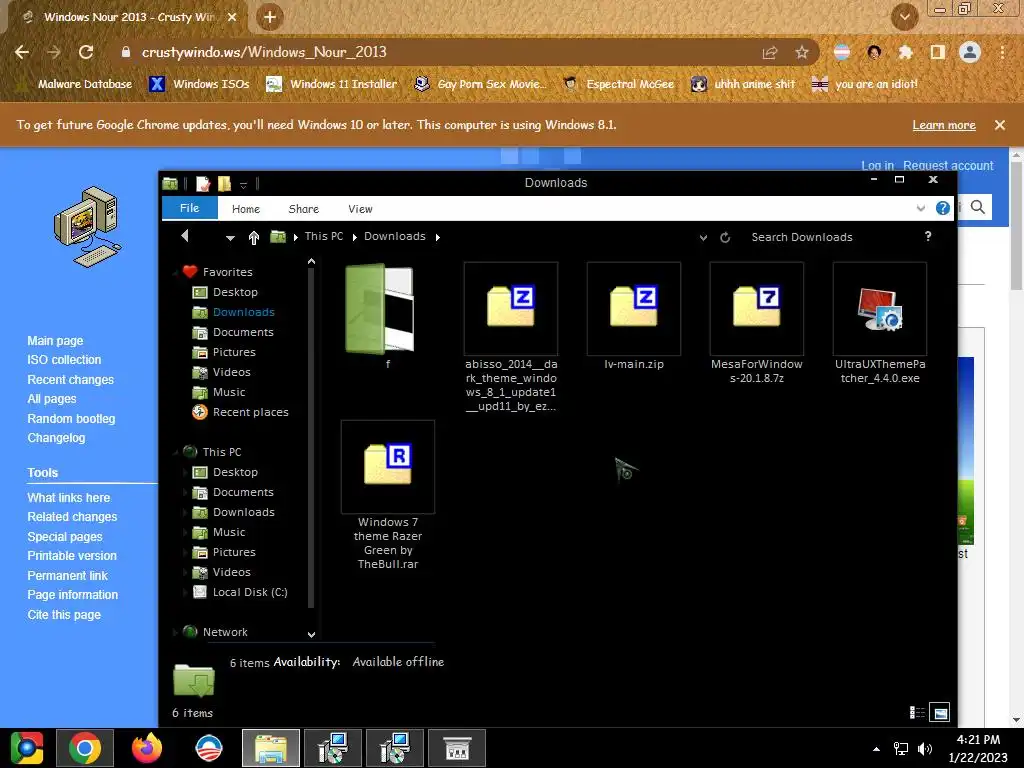
Task: Select Documents under Favorites
Action: coord(233,332)
